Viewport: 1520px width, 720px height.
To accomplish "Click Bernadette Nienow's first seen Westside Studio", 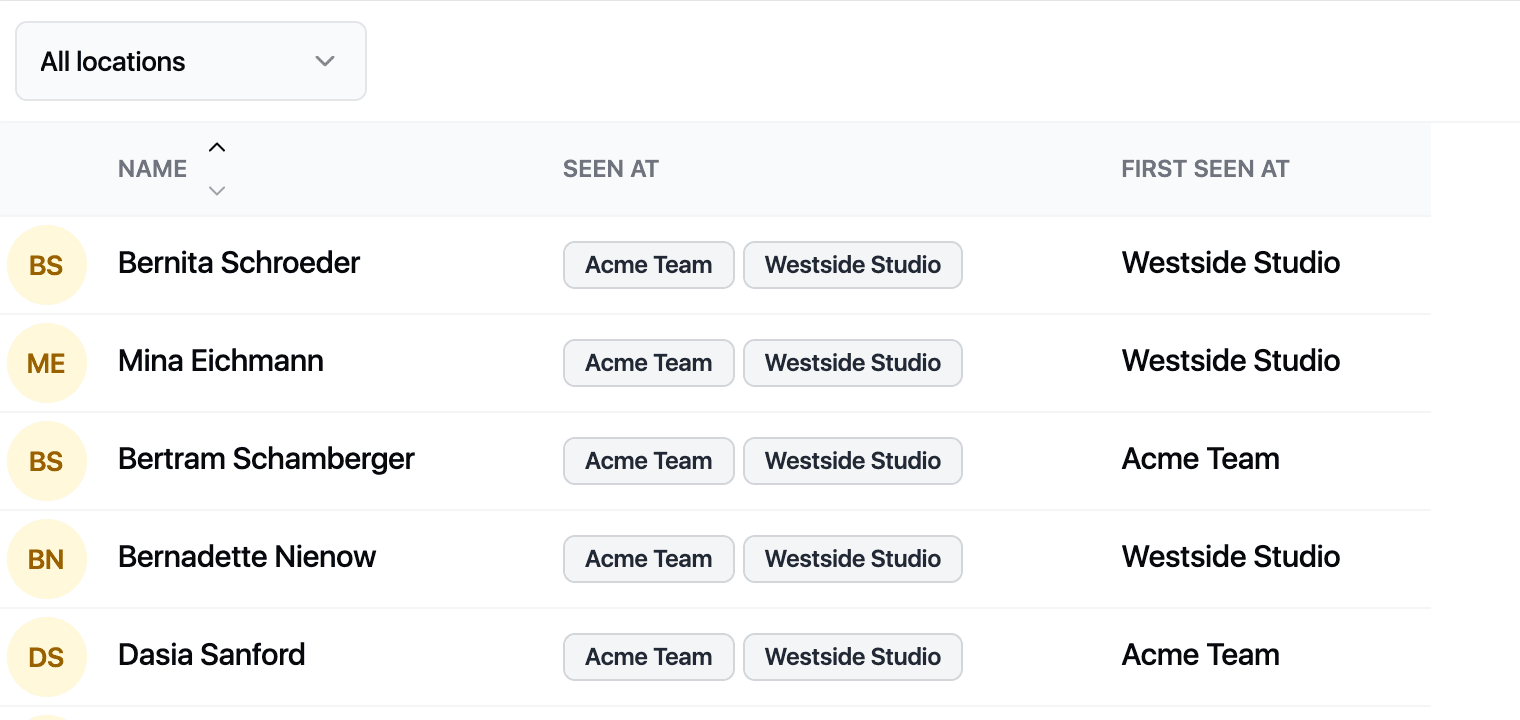I will (1231, 557).
